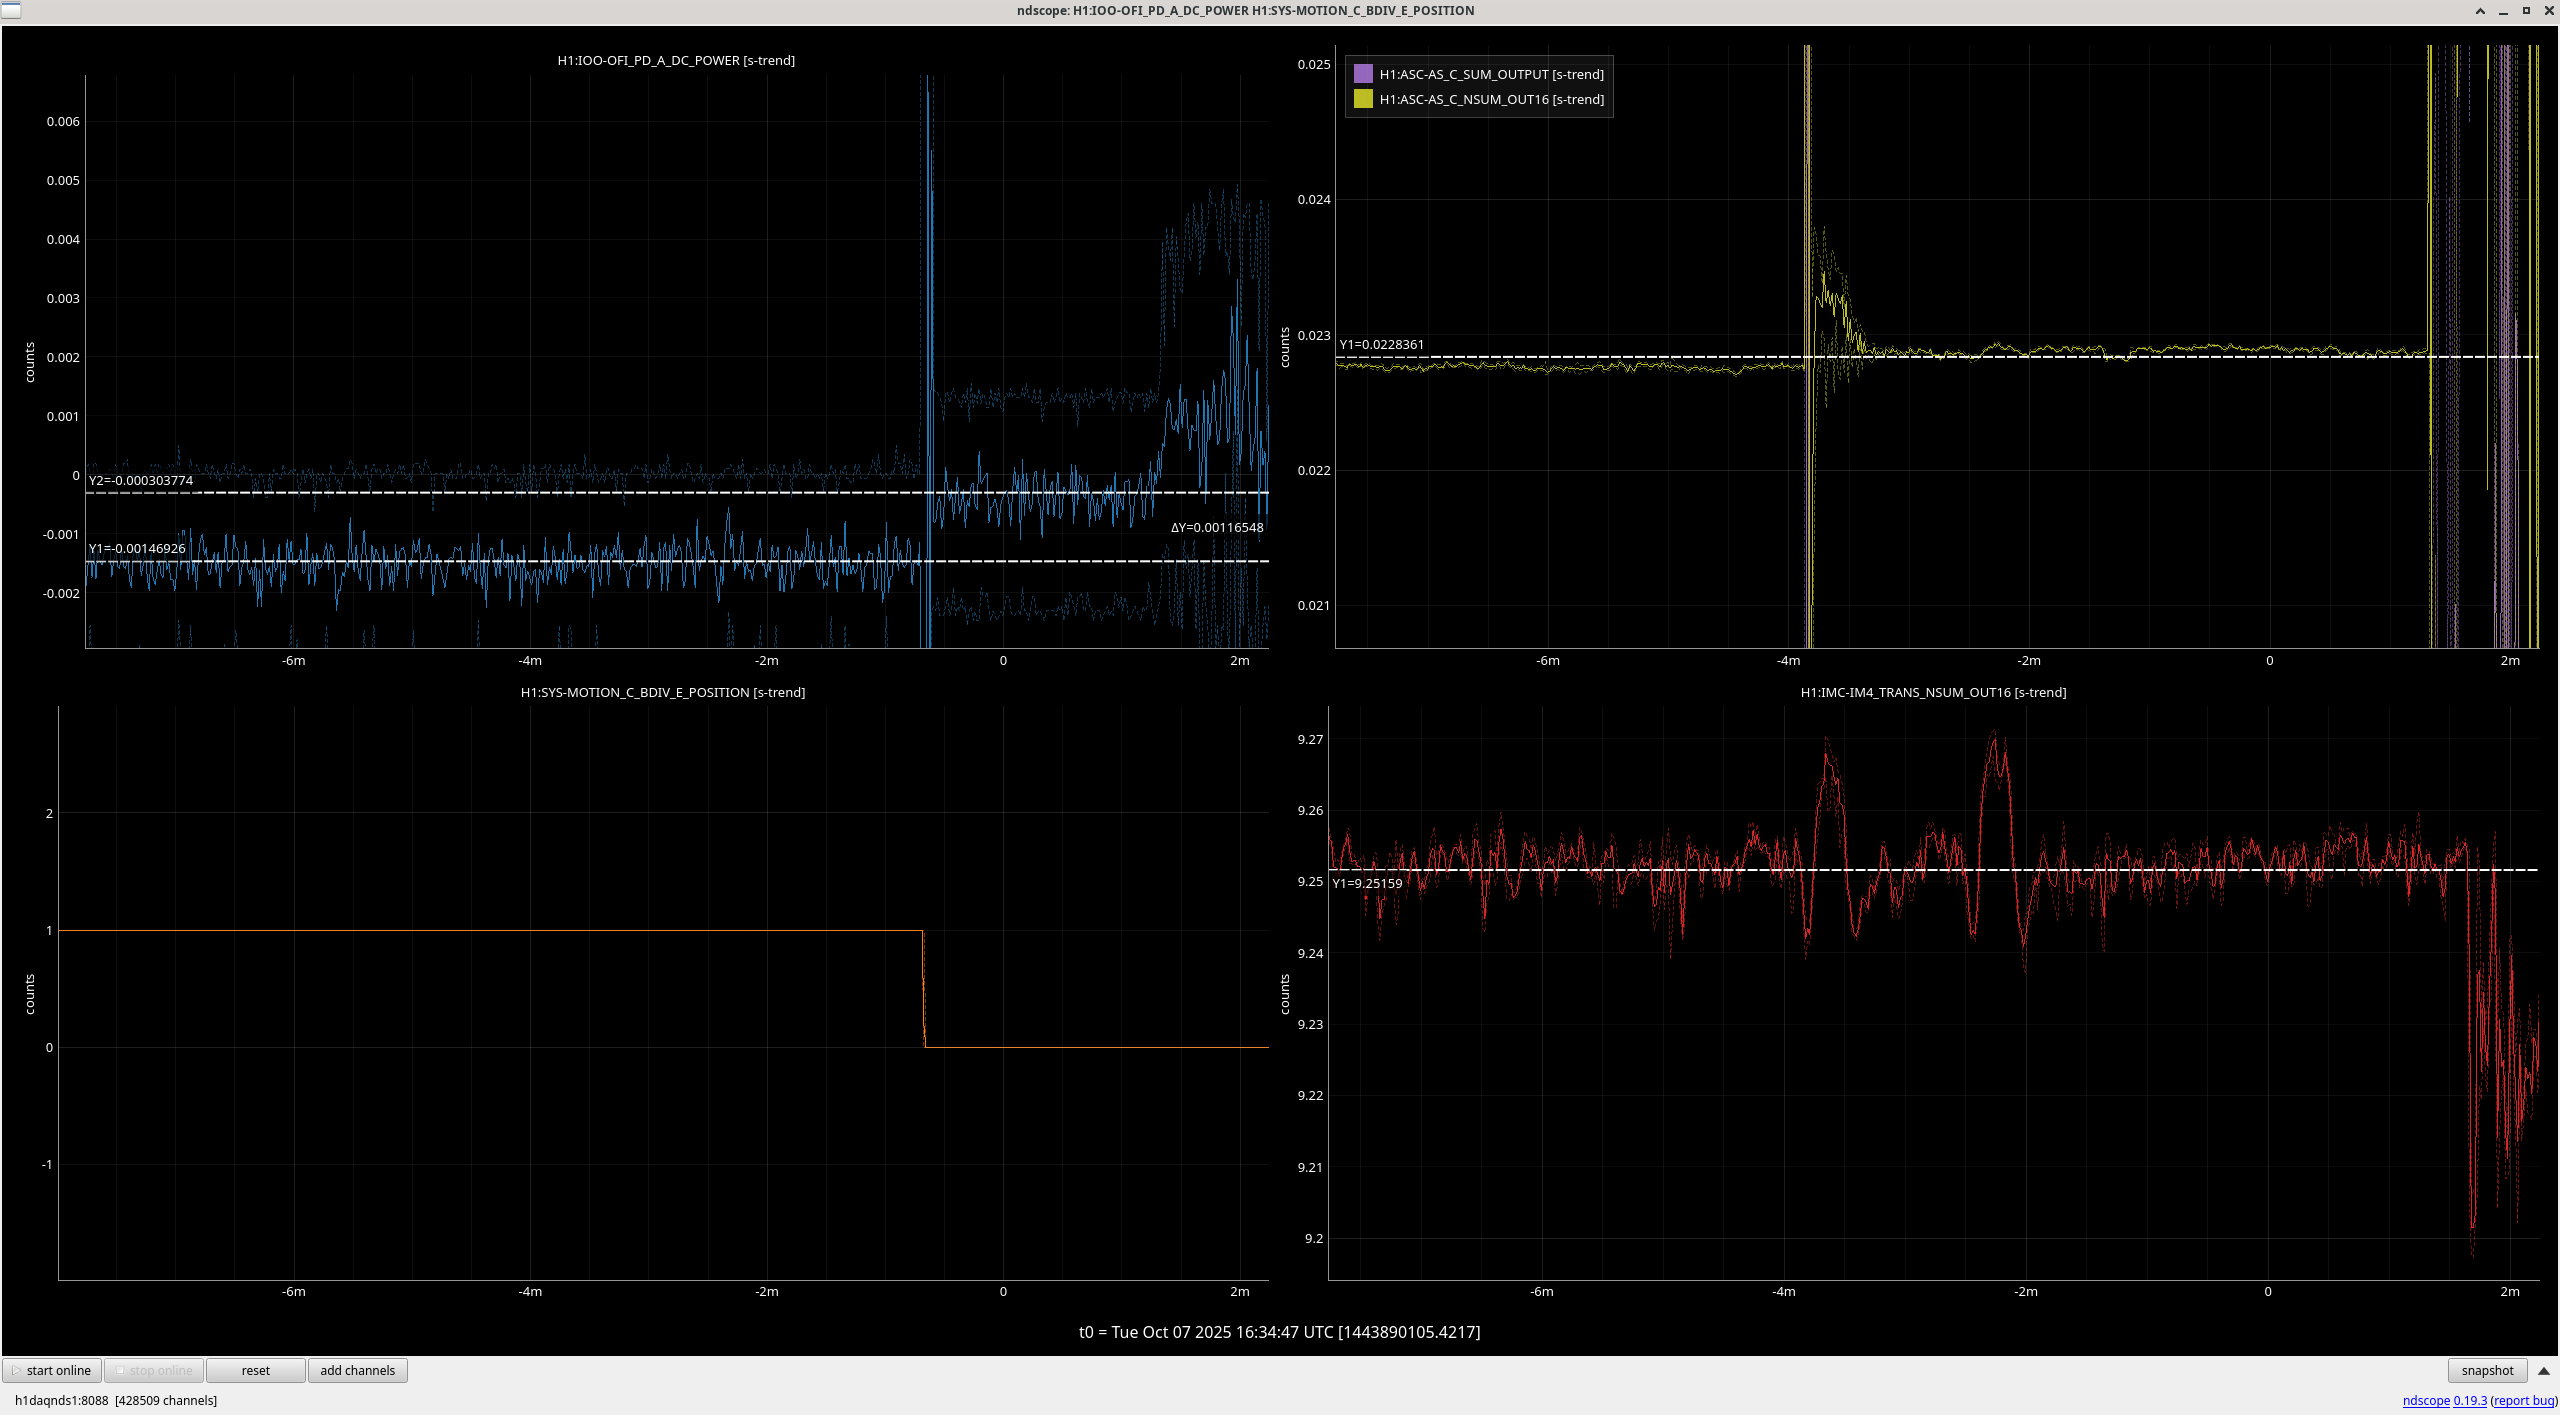Image resolution: width=2560 pixels, height=1415 pixels.
Task: Click the H1:IMC-IM4_TRANS_NSUM_OUT16 plot title
Action: click(x=1932, y=692)
